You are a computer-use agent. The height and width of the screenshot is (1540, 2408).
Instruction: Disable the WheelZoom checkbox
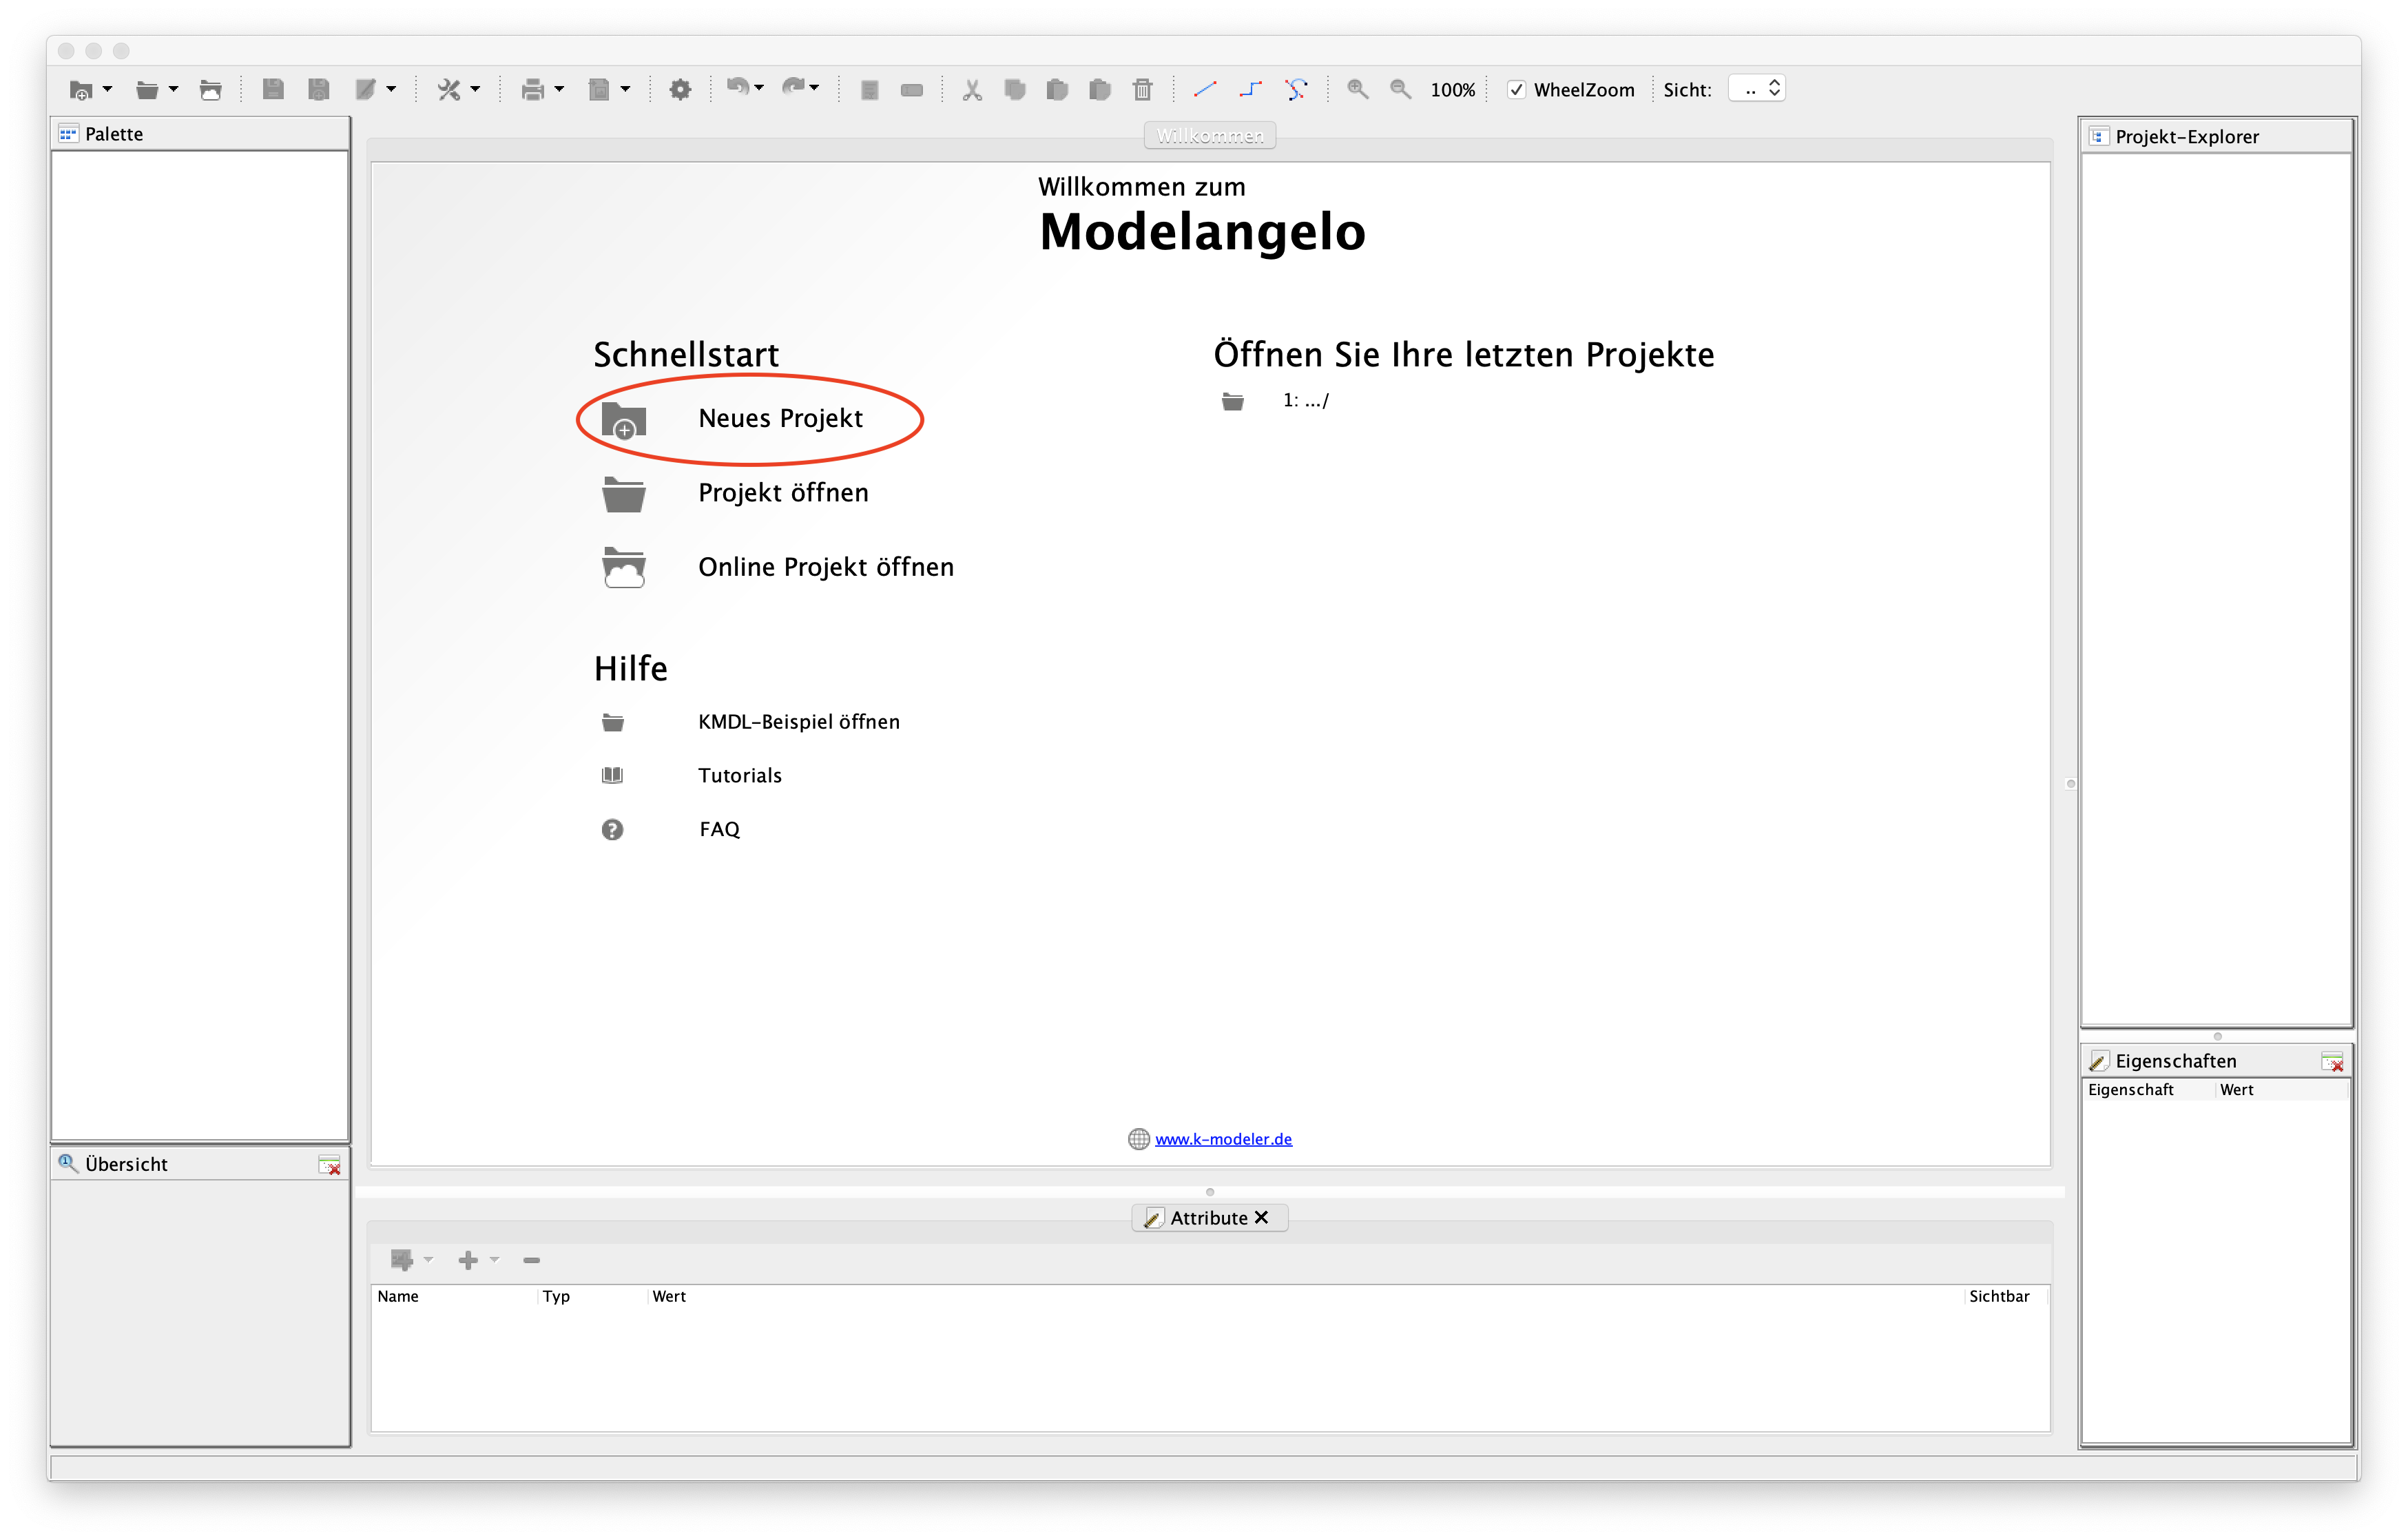click(1516, 90)
